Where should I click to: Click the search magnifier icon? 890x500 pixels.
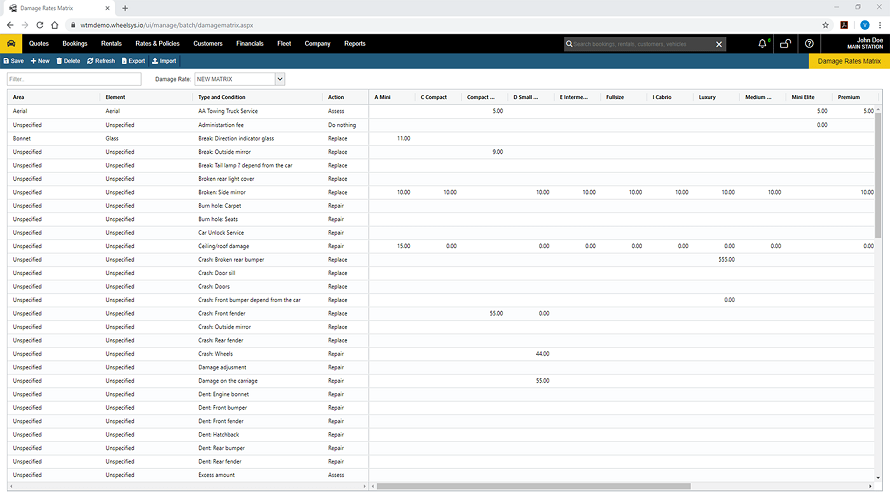[569, 44]
